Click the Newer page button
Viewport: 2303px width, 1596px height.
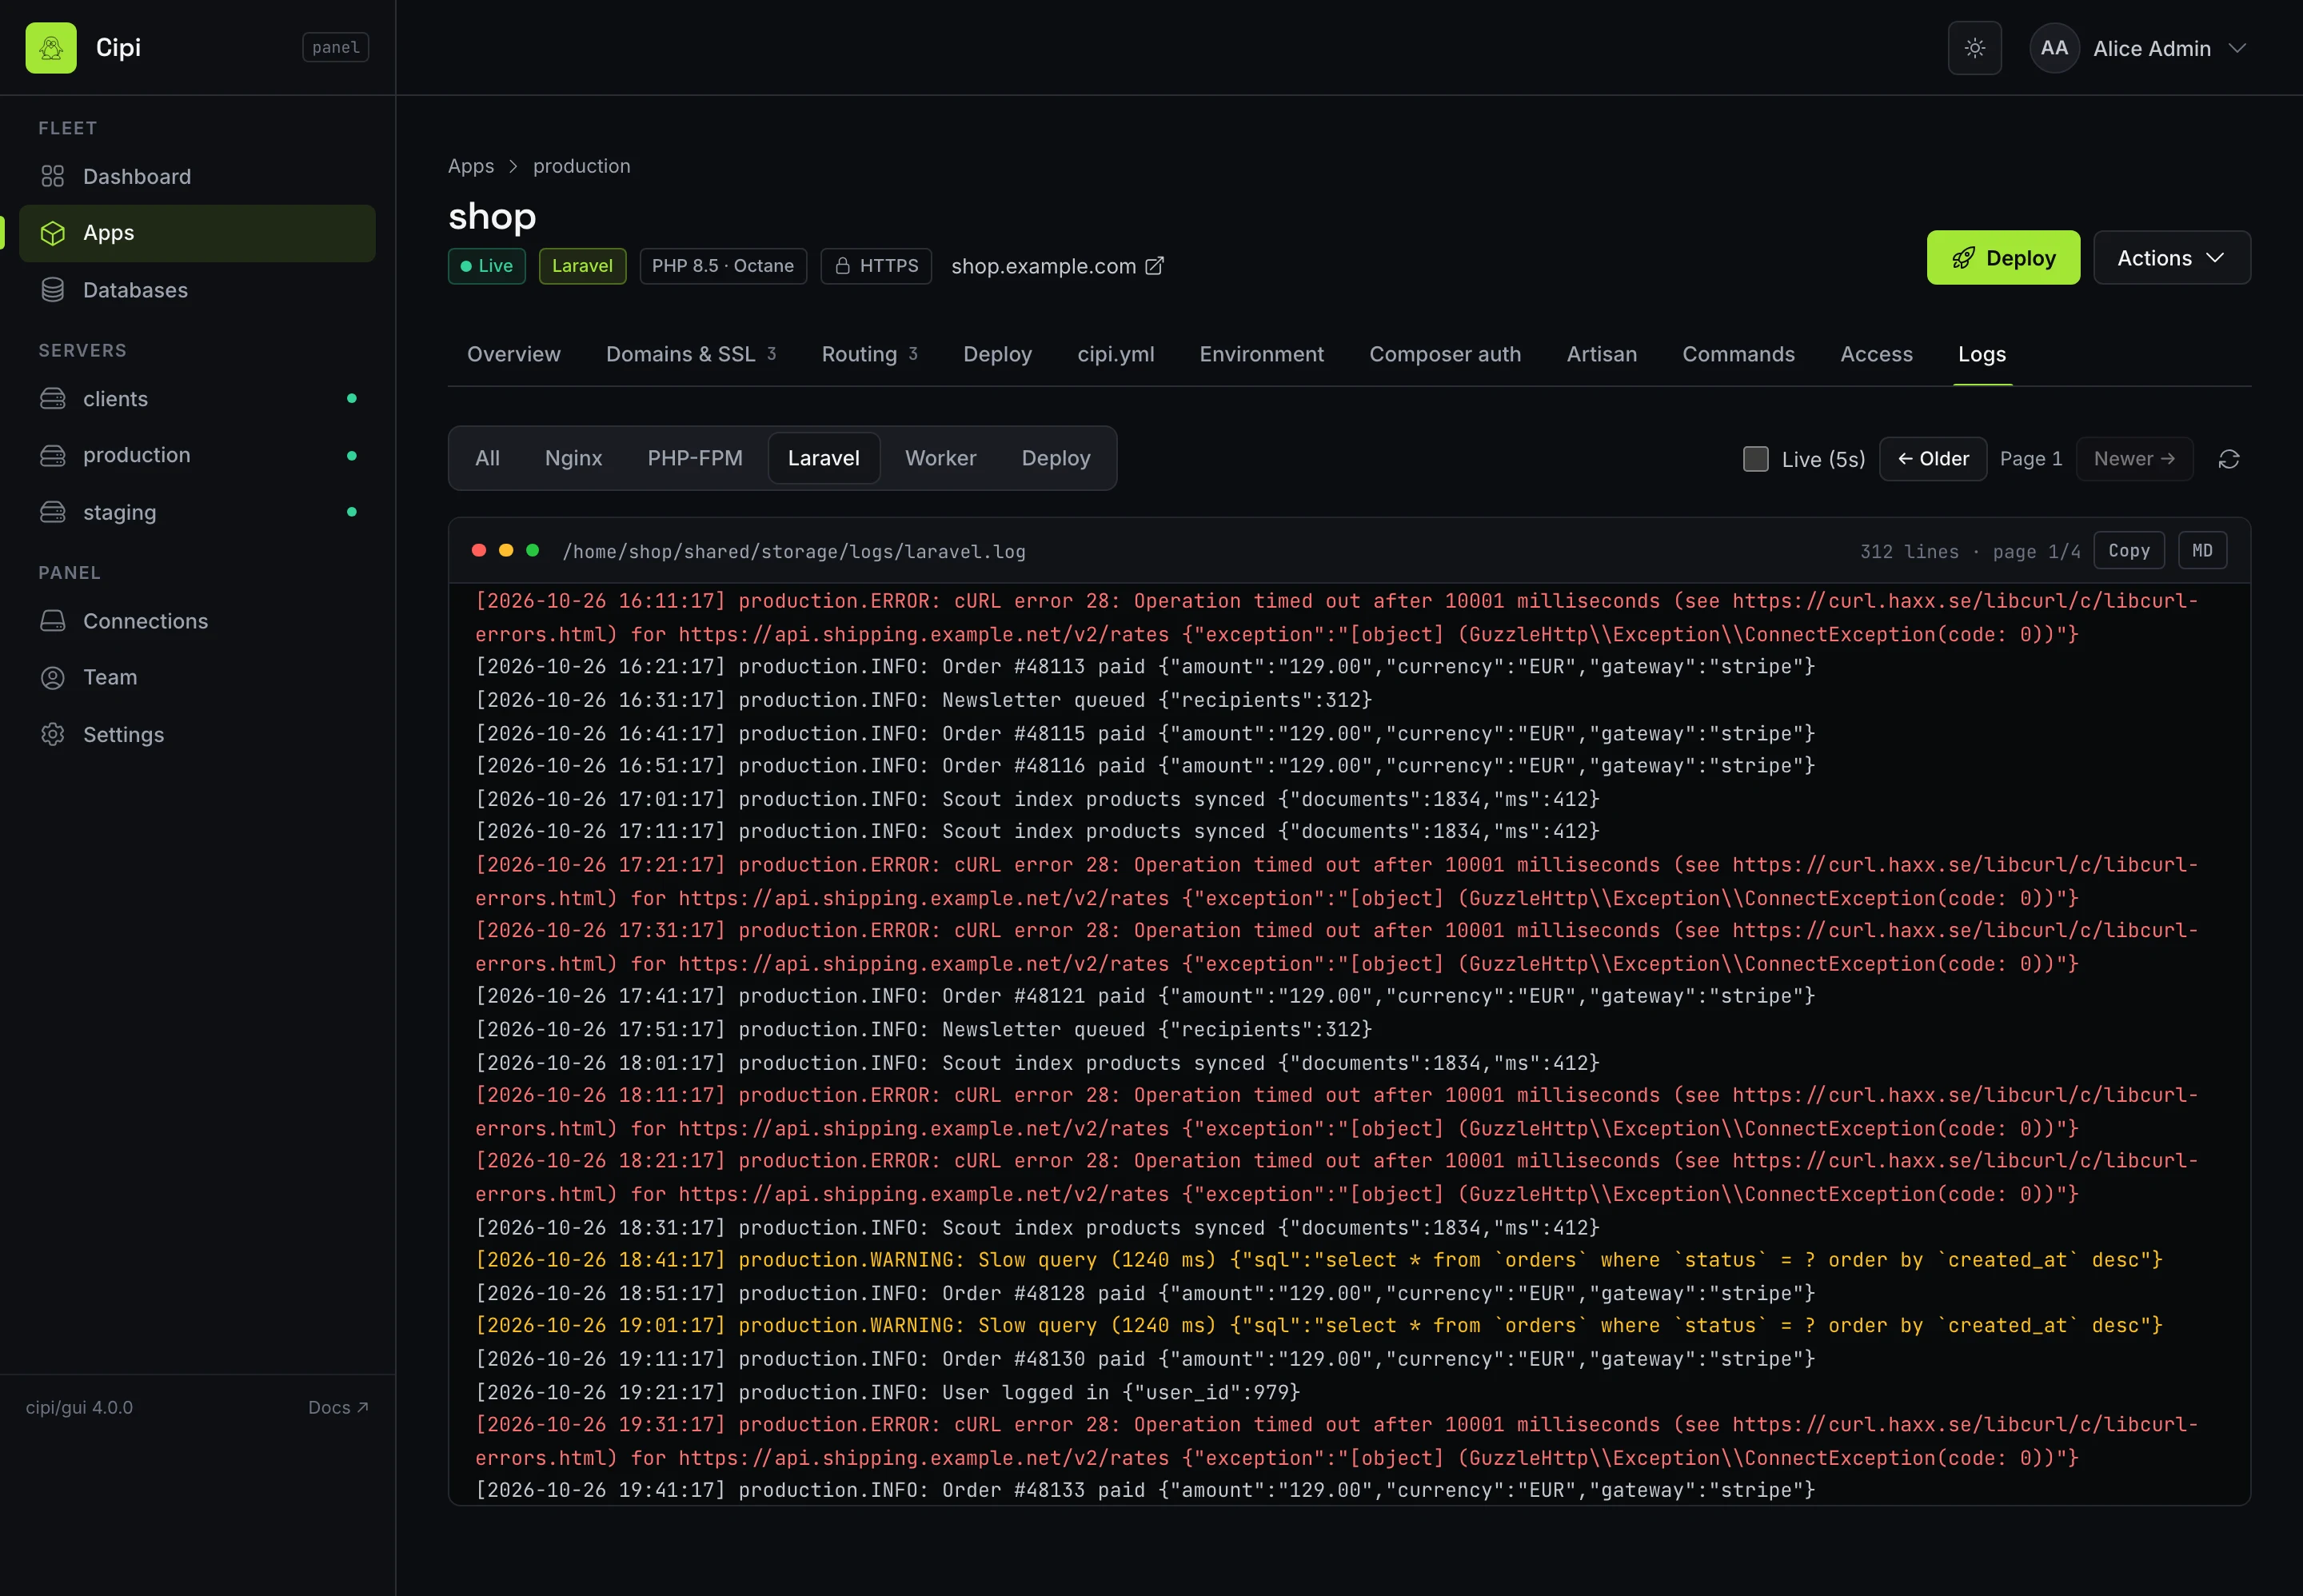(x=2134, y=459)
